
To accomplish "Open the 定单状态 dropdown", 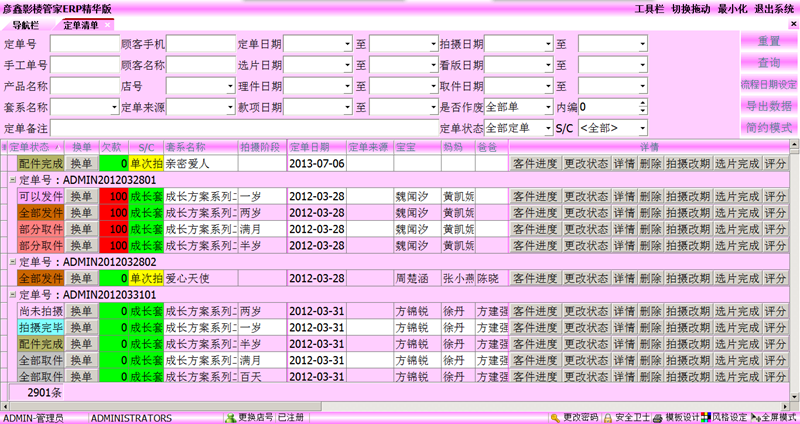I will [547, 128].
